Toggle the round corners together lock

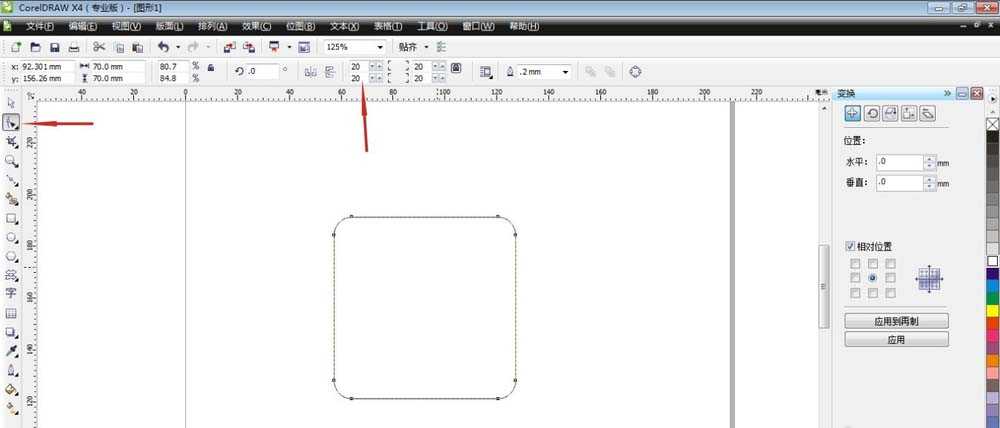pos(456,67)
